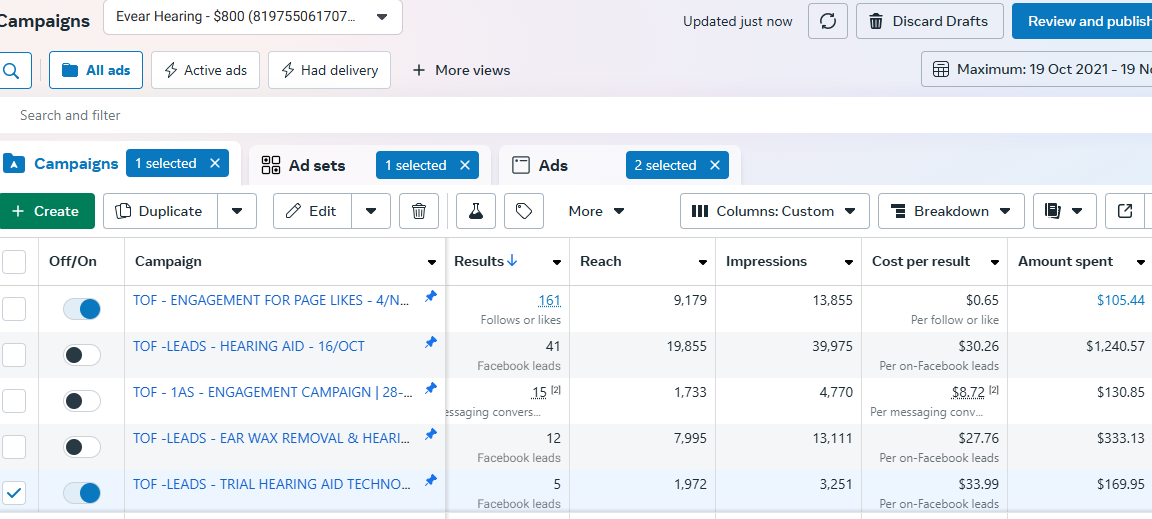
Task: Toggle on 1AS ENGAGEMENT CAMPAIGN switch
Action: tap(82, 401)
